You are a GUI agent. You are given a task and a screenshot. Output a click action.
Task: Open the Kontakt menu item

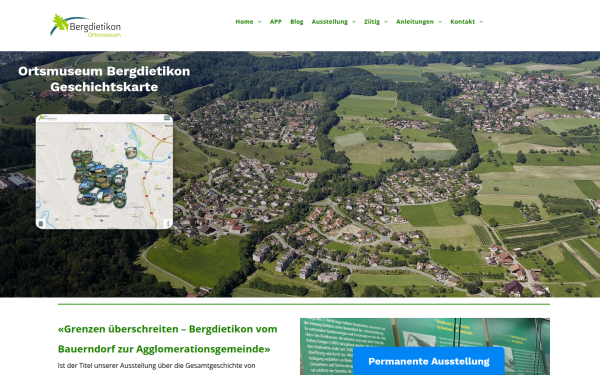click(462, 22)
